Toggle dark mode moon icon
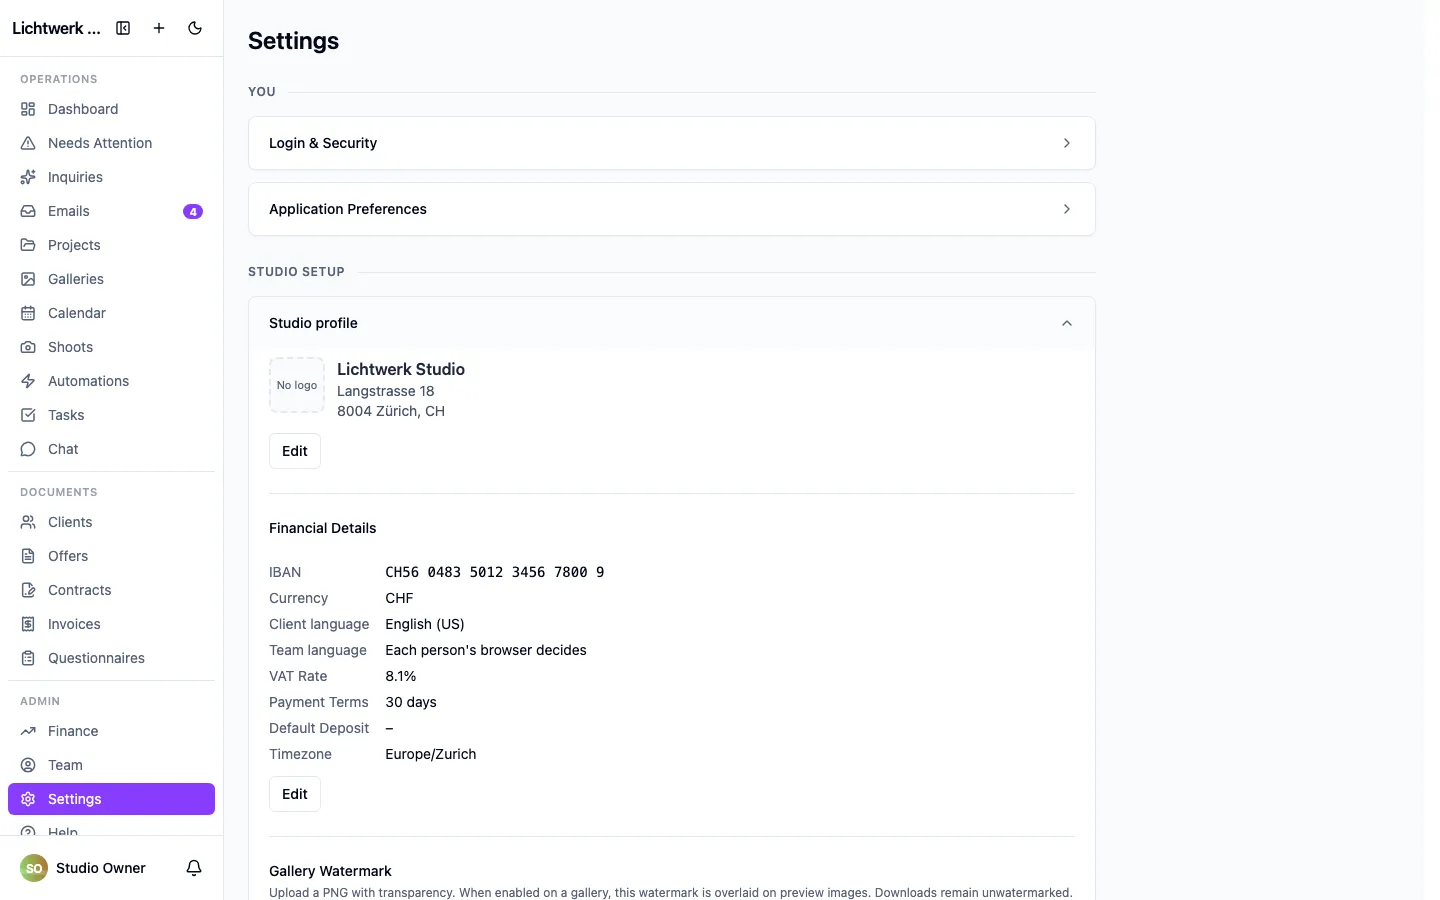The height and width of the screenshot is (900, 1440). coord(195,28)
